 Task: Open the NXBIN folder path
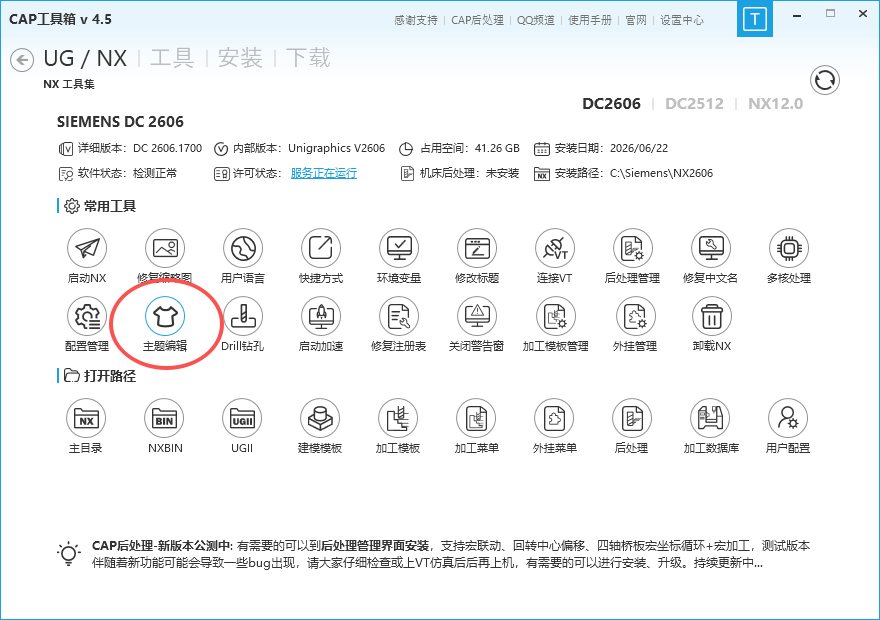[164, 419]
